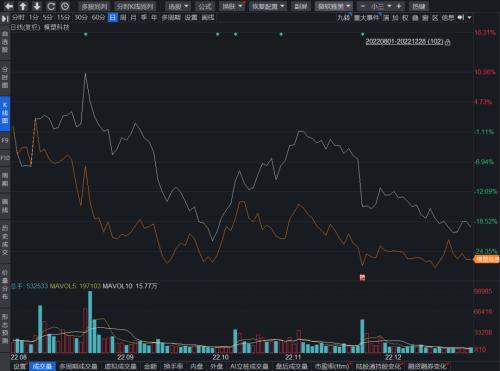Switch to 季 quarterly period
500x371 pixels.
click(144, 17)
